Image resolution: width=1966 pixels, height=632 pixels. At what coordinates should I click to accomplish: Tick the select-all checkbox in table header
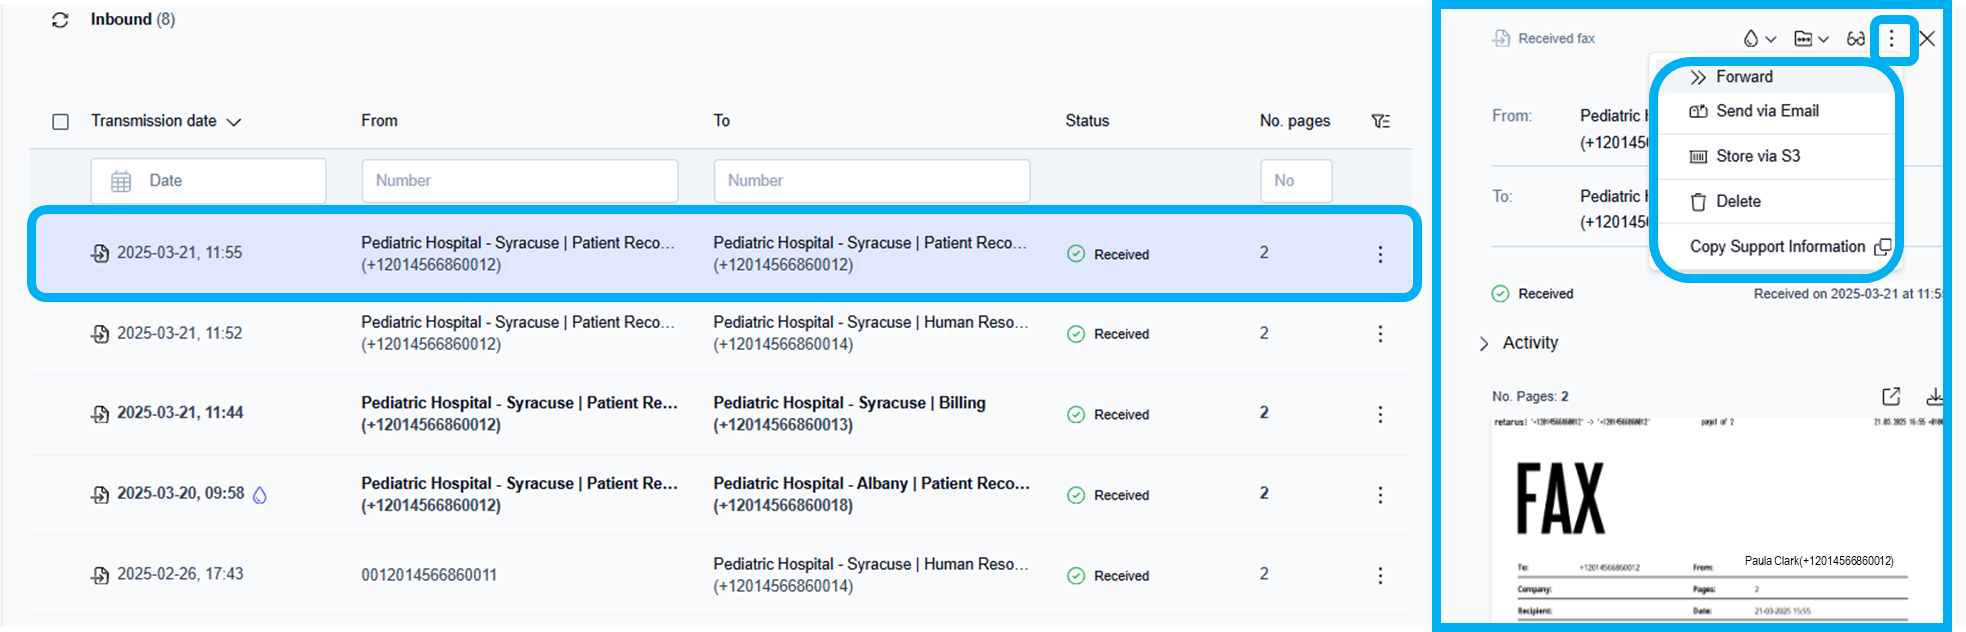61,122
